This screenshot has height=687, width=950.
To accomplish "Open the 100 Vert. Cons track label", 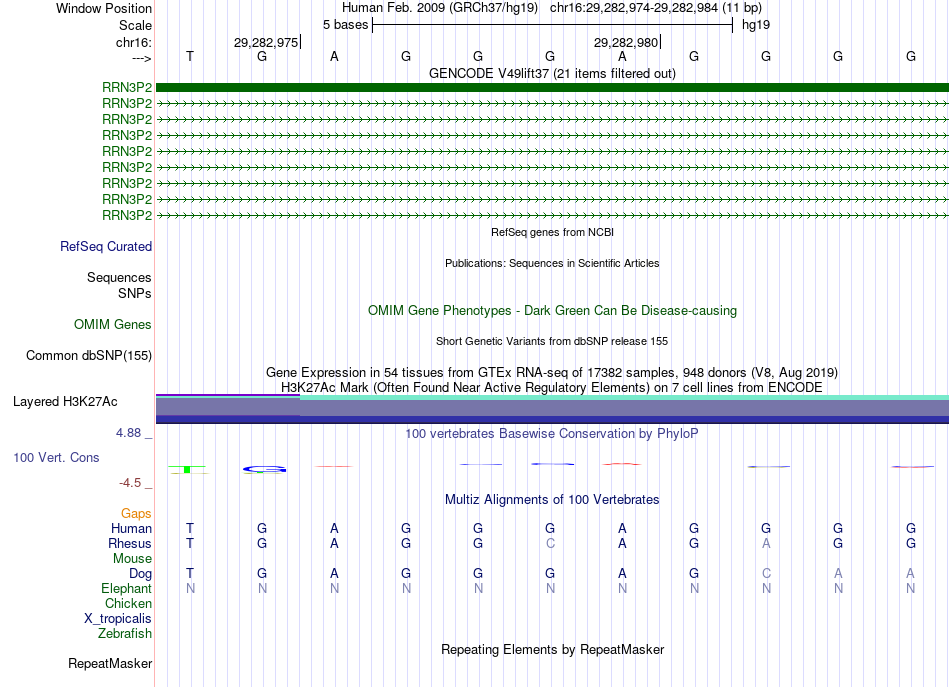I will (x=56, y=457).
